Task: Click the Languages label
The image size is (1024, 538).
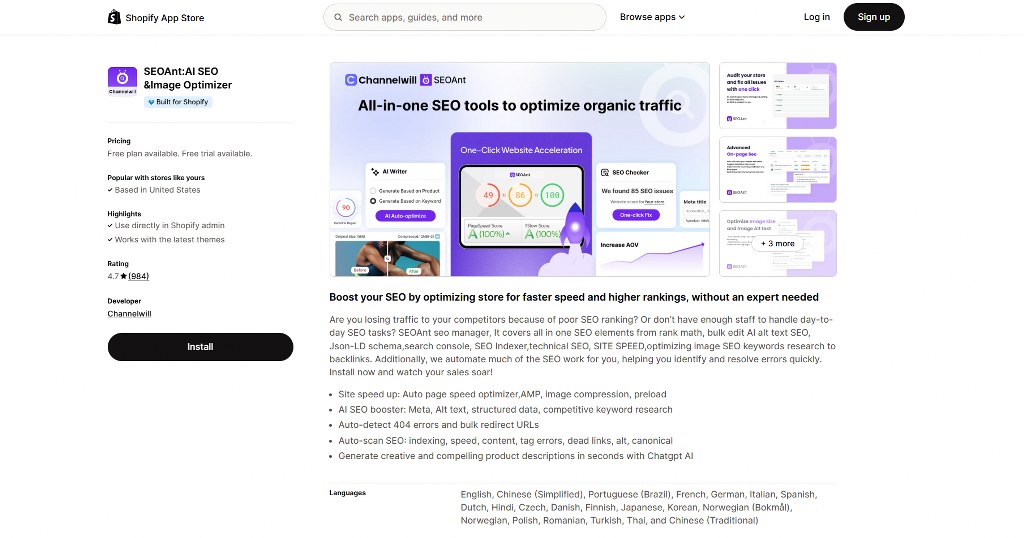Action: [347, 493]
